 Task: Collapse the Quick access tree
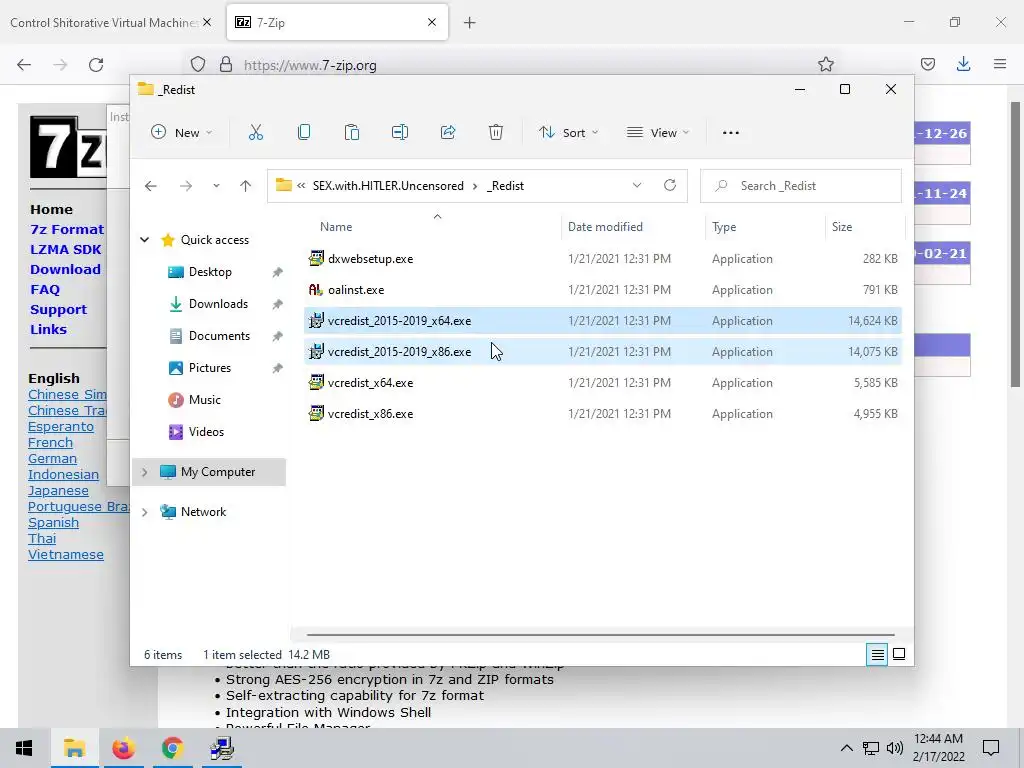[x=144, y=240]
